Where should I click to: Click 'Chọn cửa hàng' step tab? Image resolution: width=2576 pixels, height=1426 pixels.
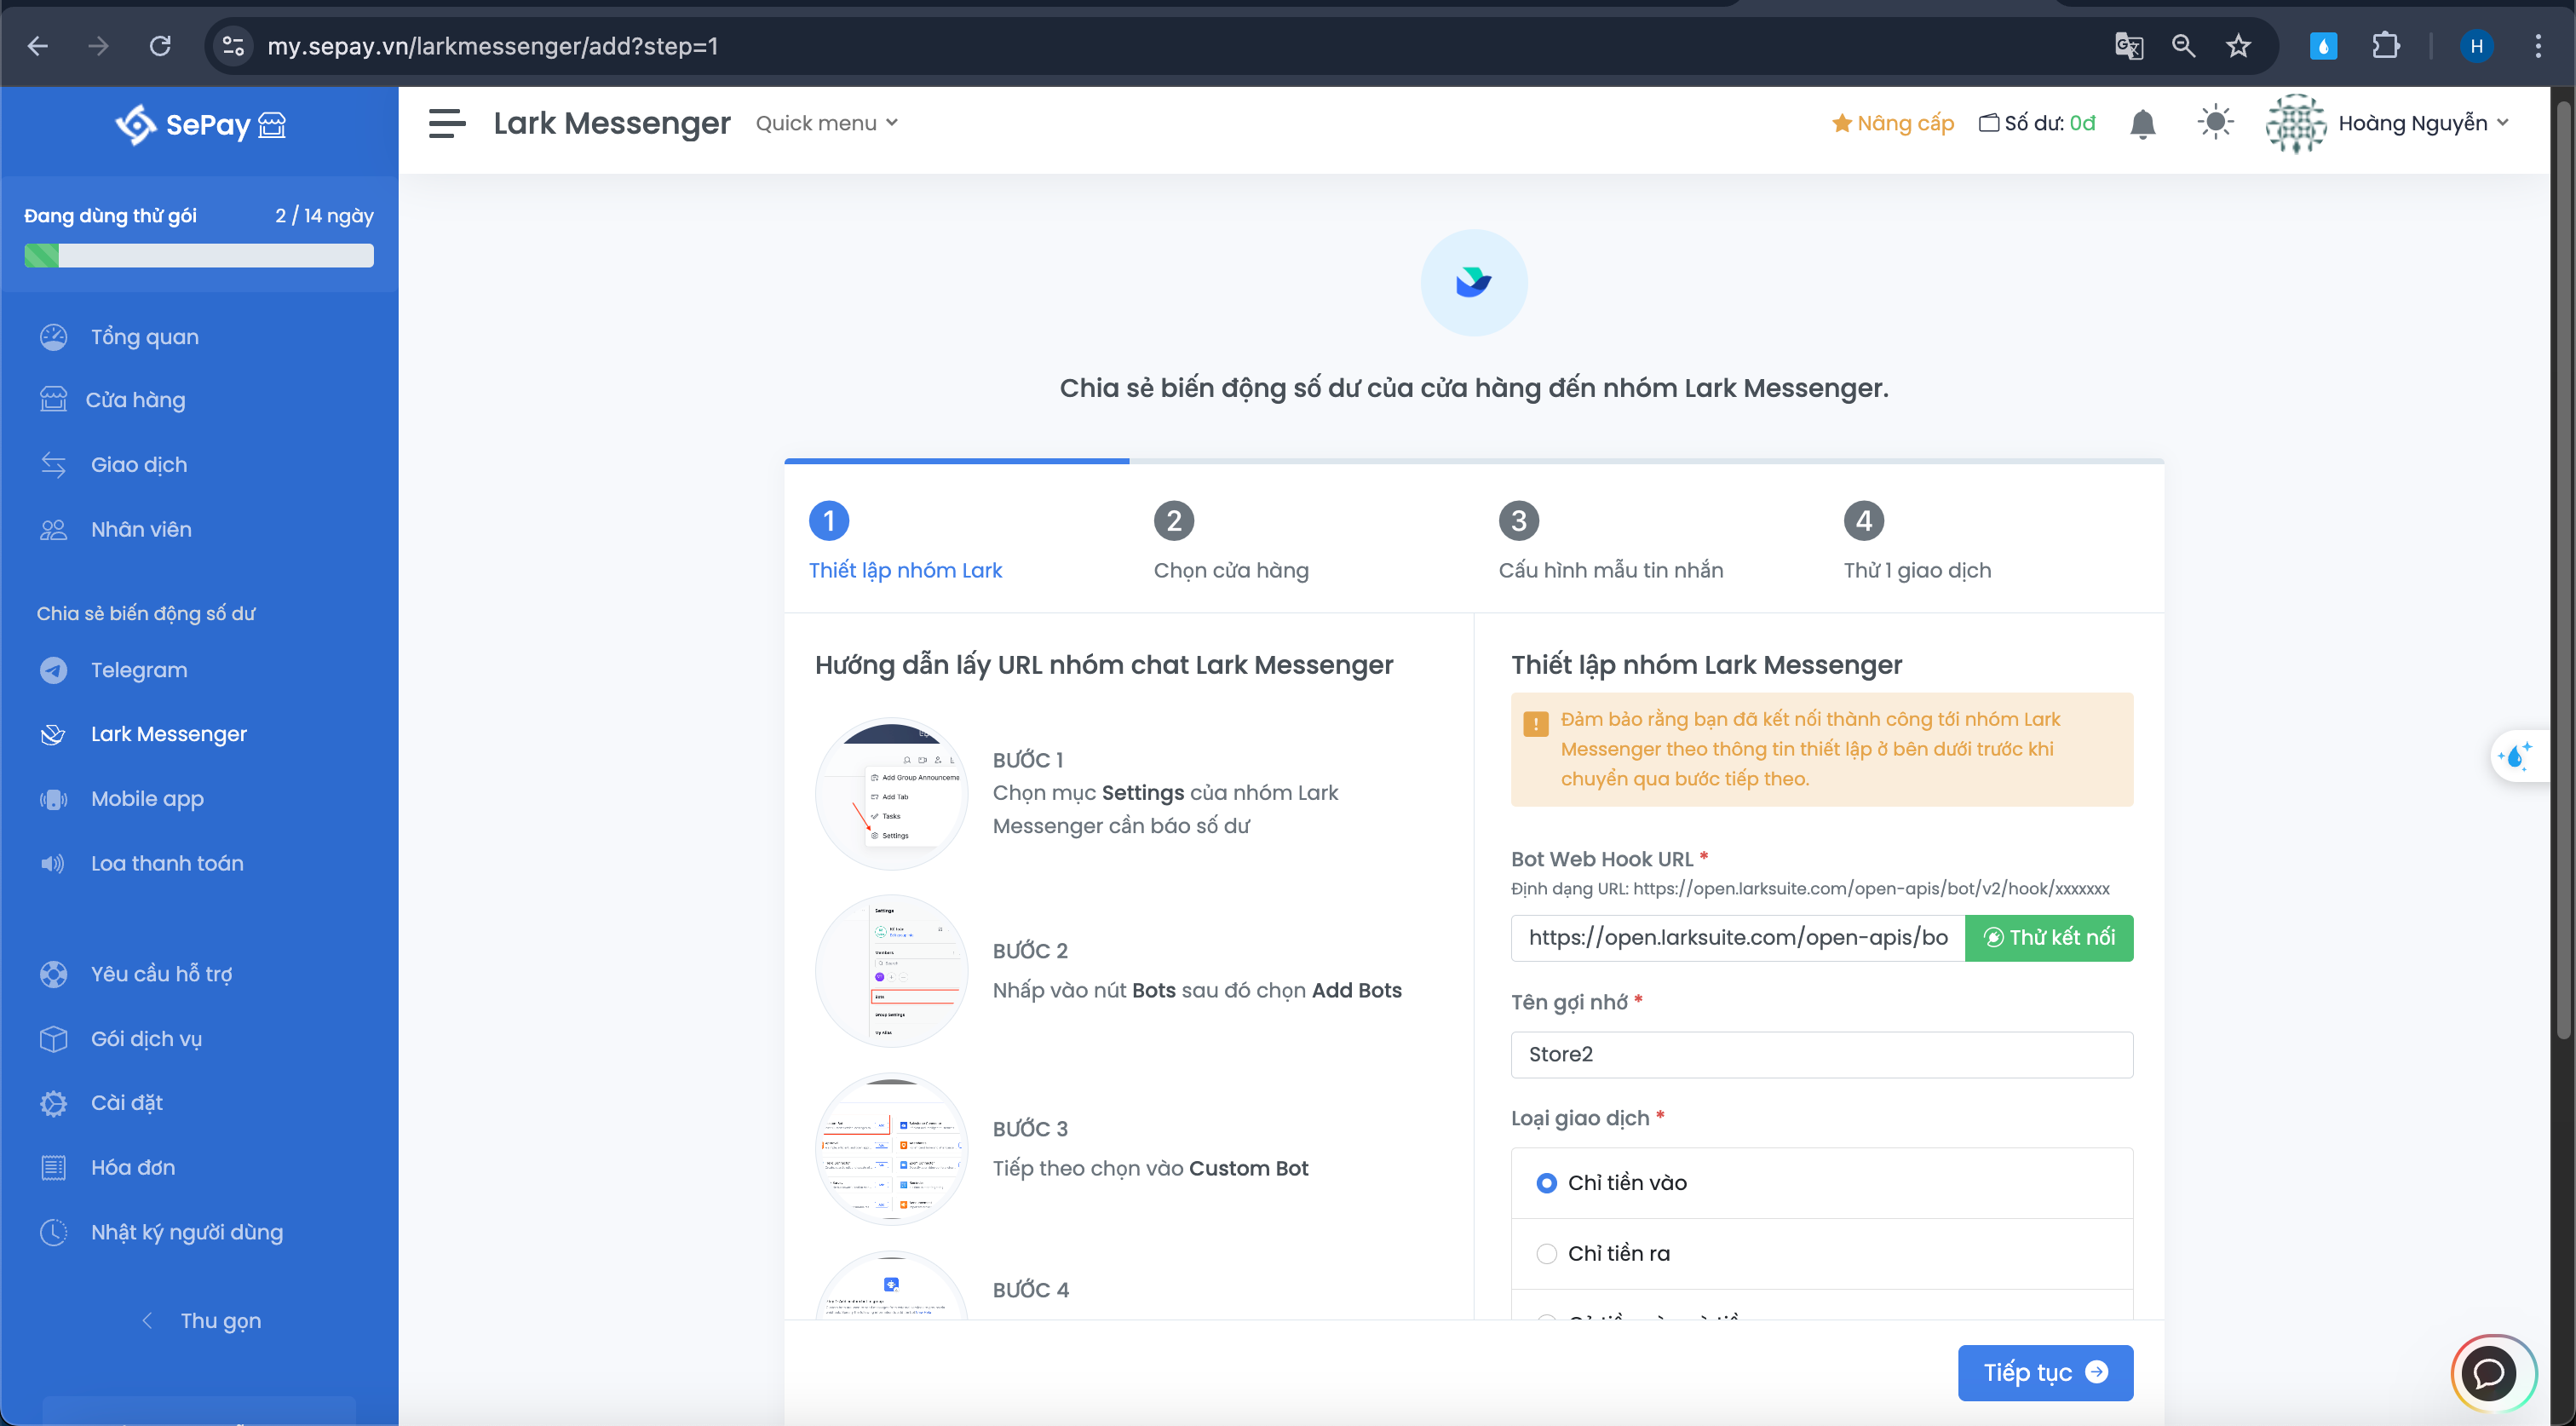pyautogui.click(x=1231, y=570)
